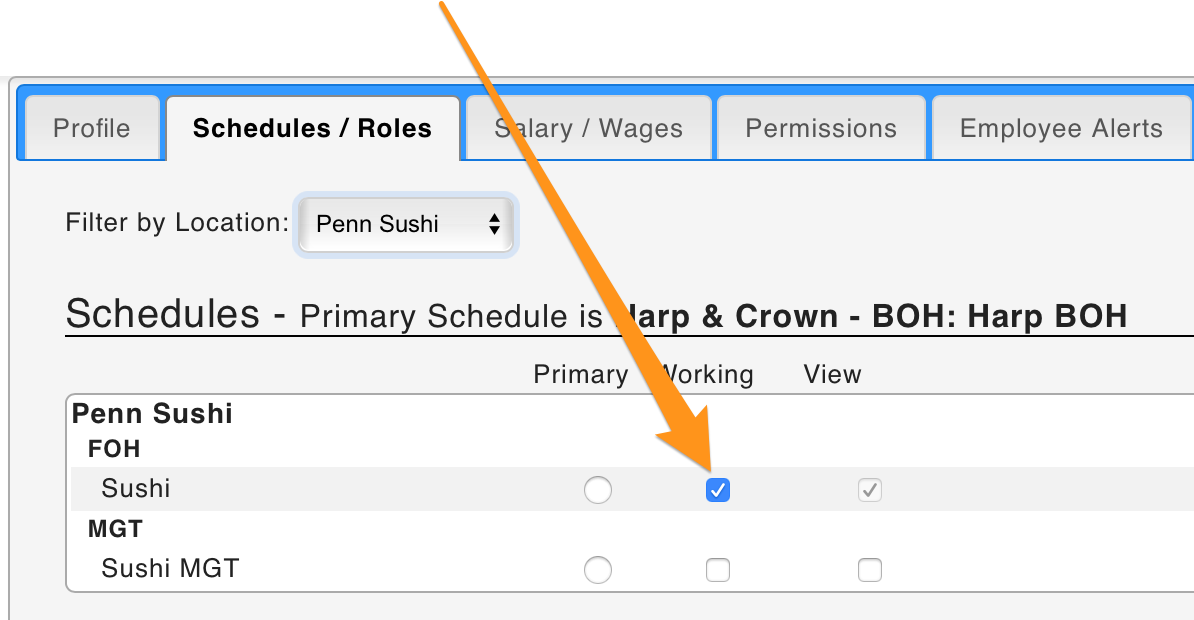Check the View checkbox for Sushi MGT row

(x=870, y=570)
